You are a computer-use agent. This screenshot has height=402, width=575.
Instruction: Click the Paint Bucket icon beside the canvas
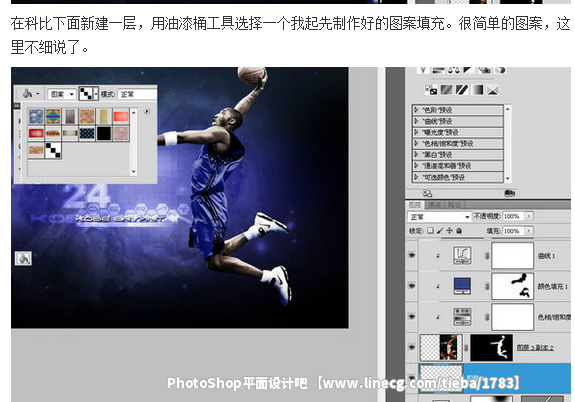tap(23, 259)
